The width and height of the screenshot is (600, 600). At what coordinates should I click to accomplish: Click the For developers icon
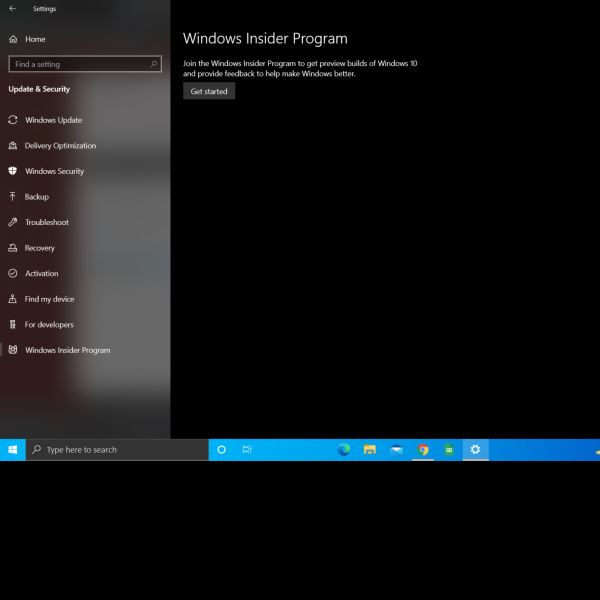13,324
